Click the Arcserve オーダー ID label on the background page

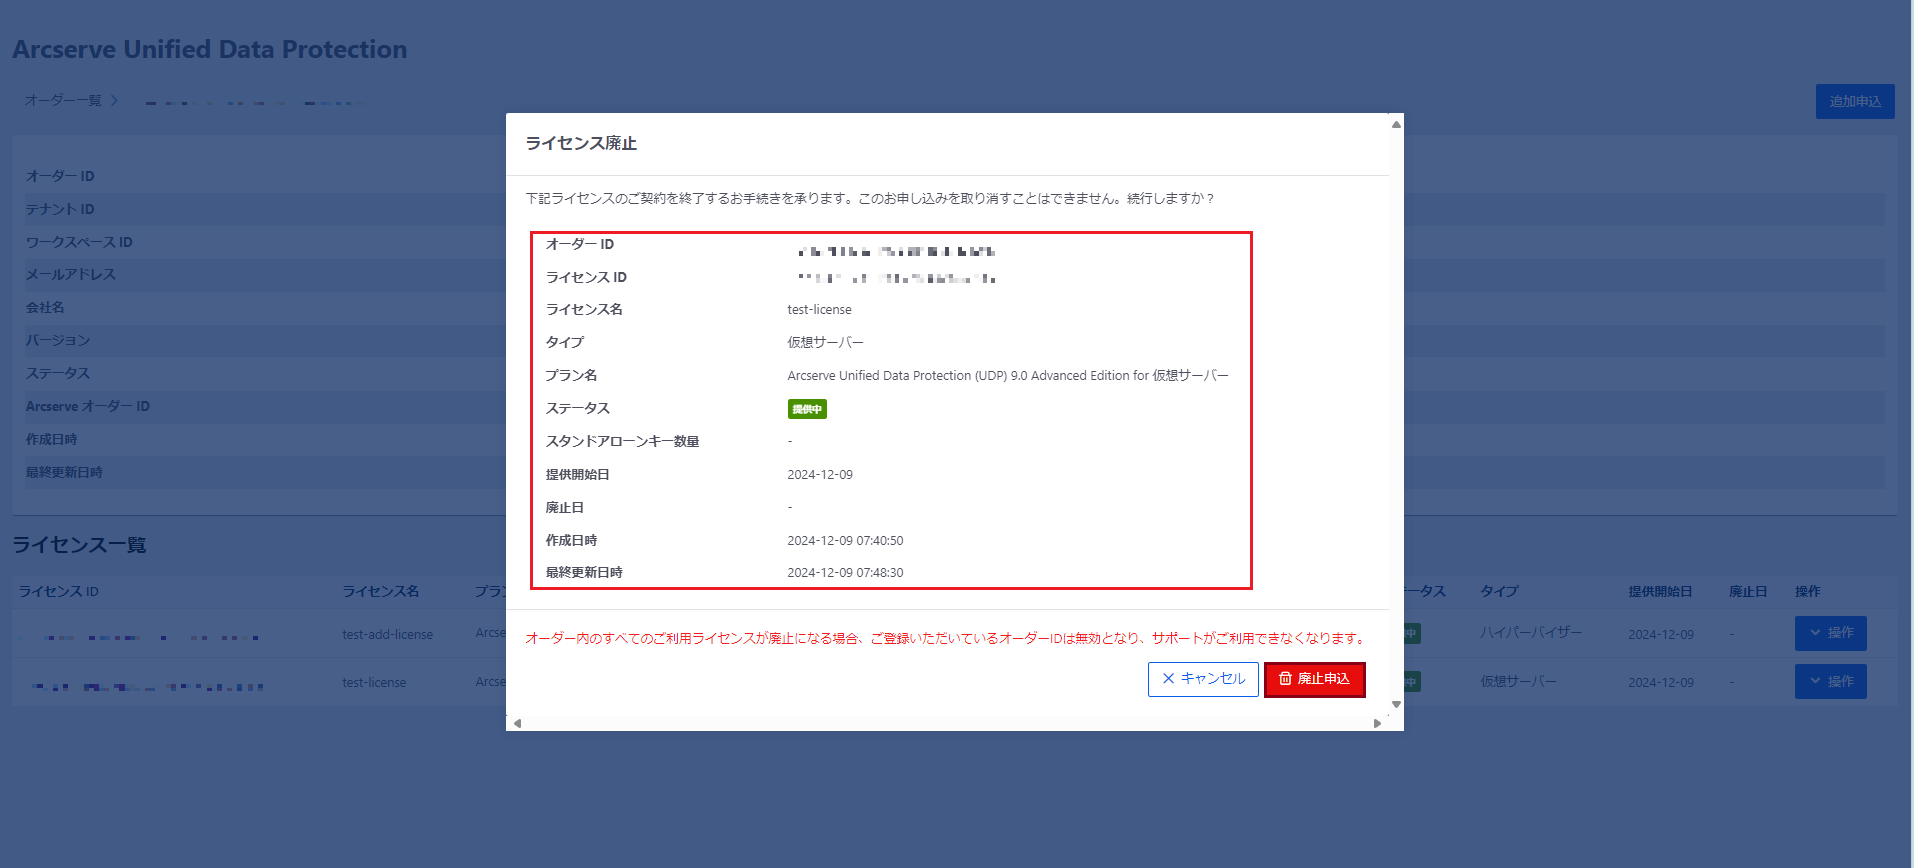coord(88,407)
